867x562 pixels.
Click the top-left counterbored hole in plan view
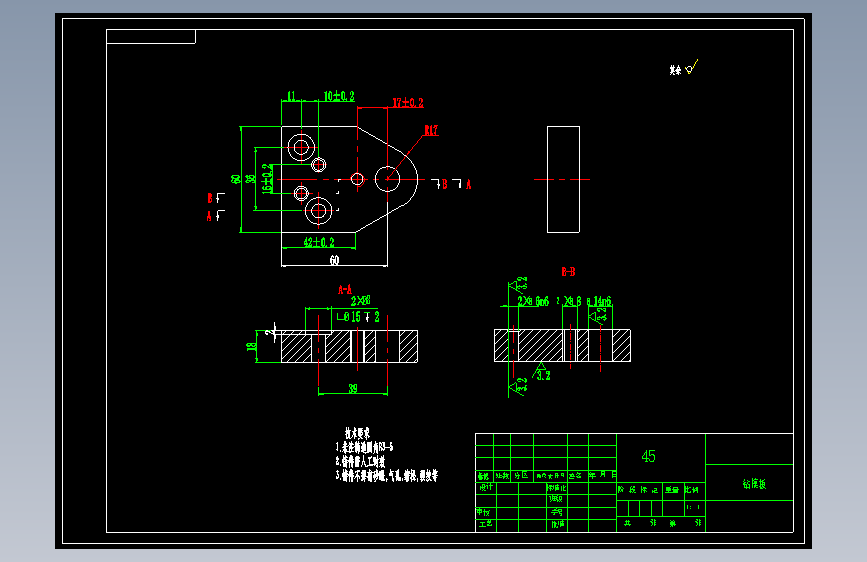pos(301,148)
